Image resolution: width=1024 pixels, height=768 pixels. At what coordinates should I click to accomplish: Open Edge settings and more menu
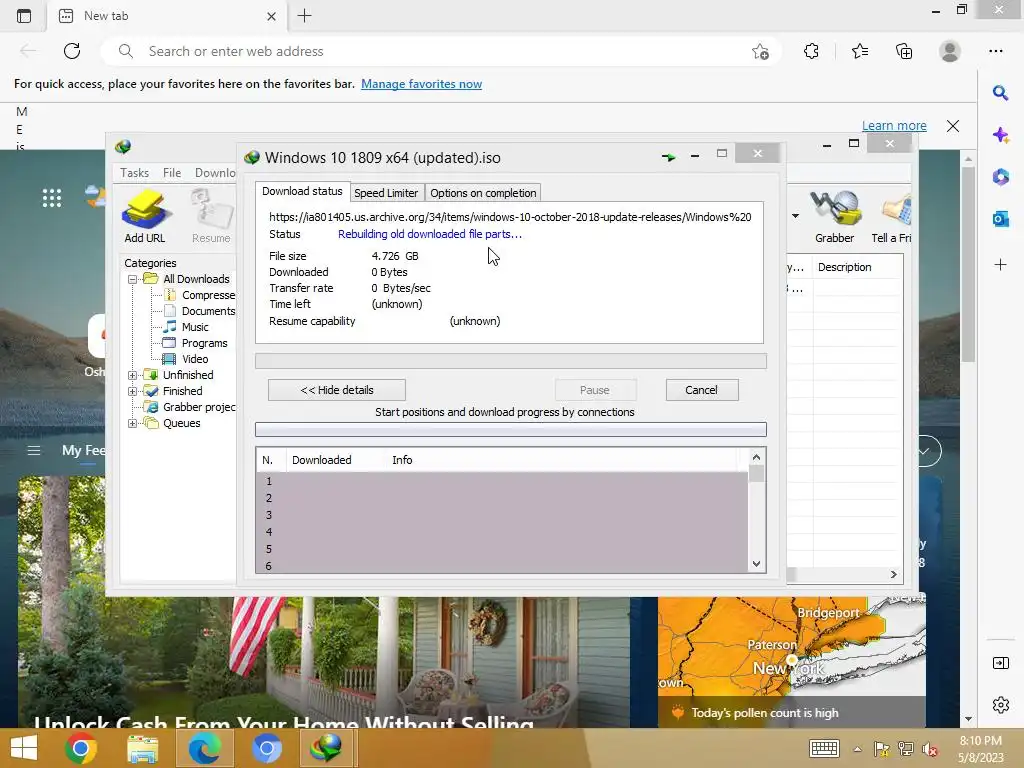coord(995,51)
